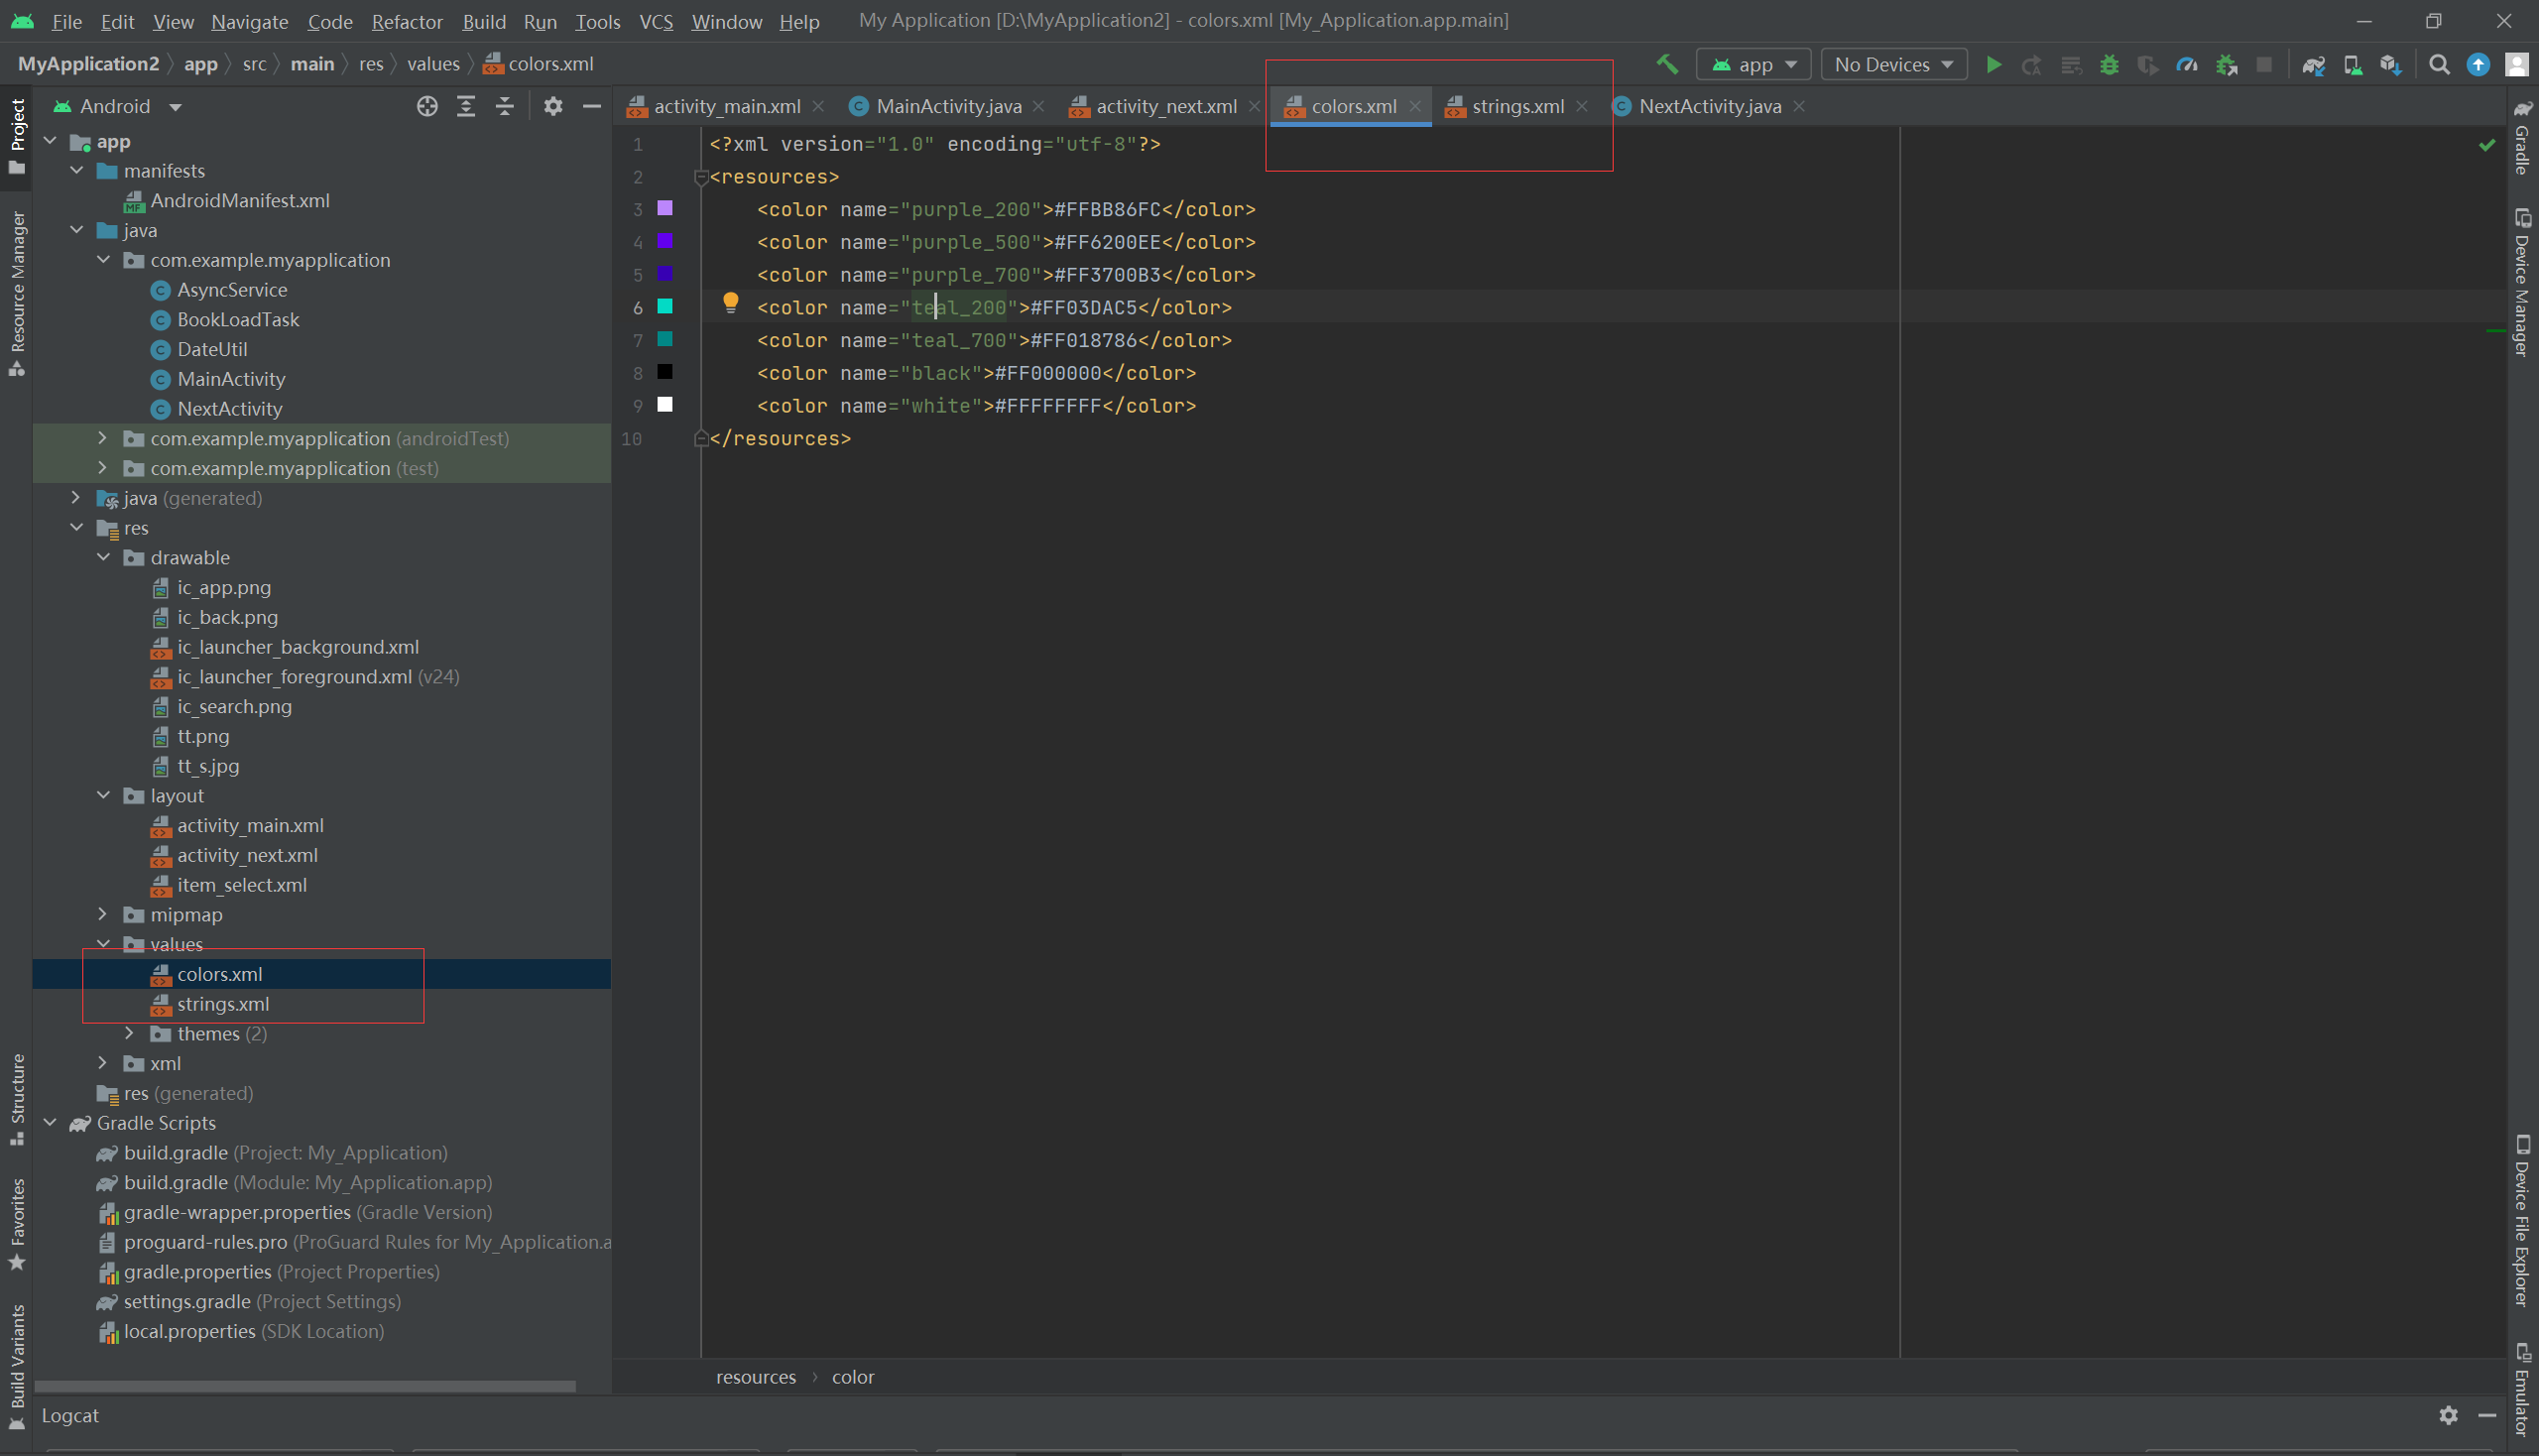Expand the mipmap folder
This screenshot has height=1456, width=2539.
point(103,914)
